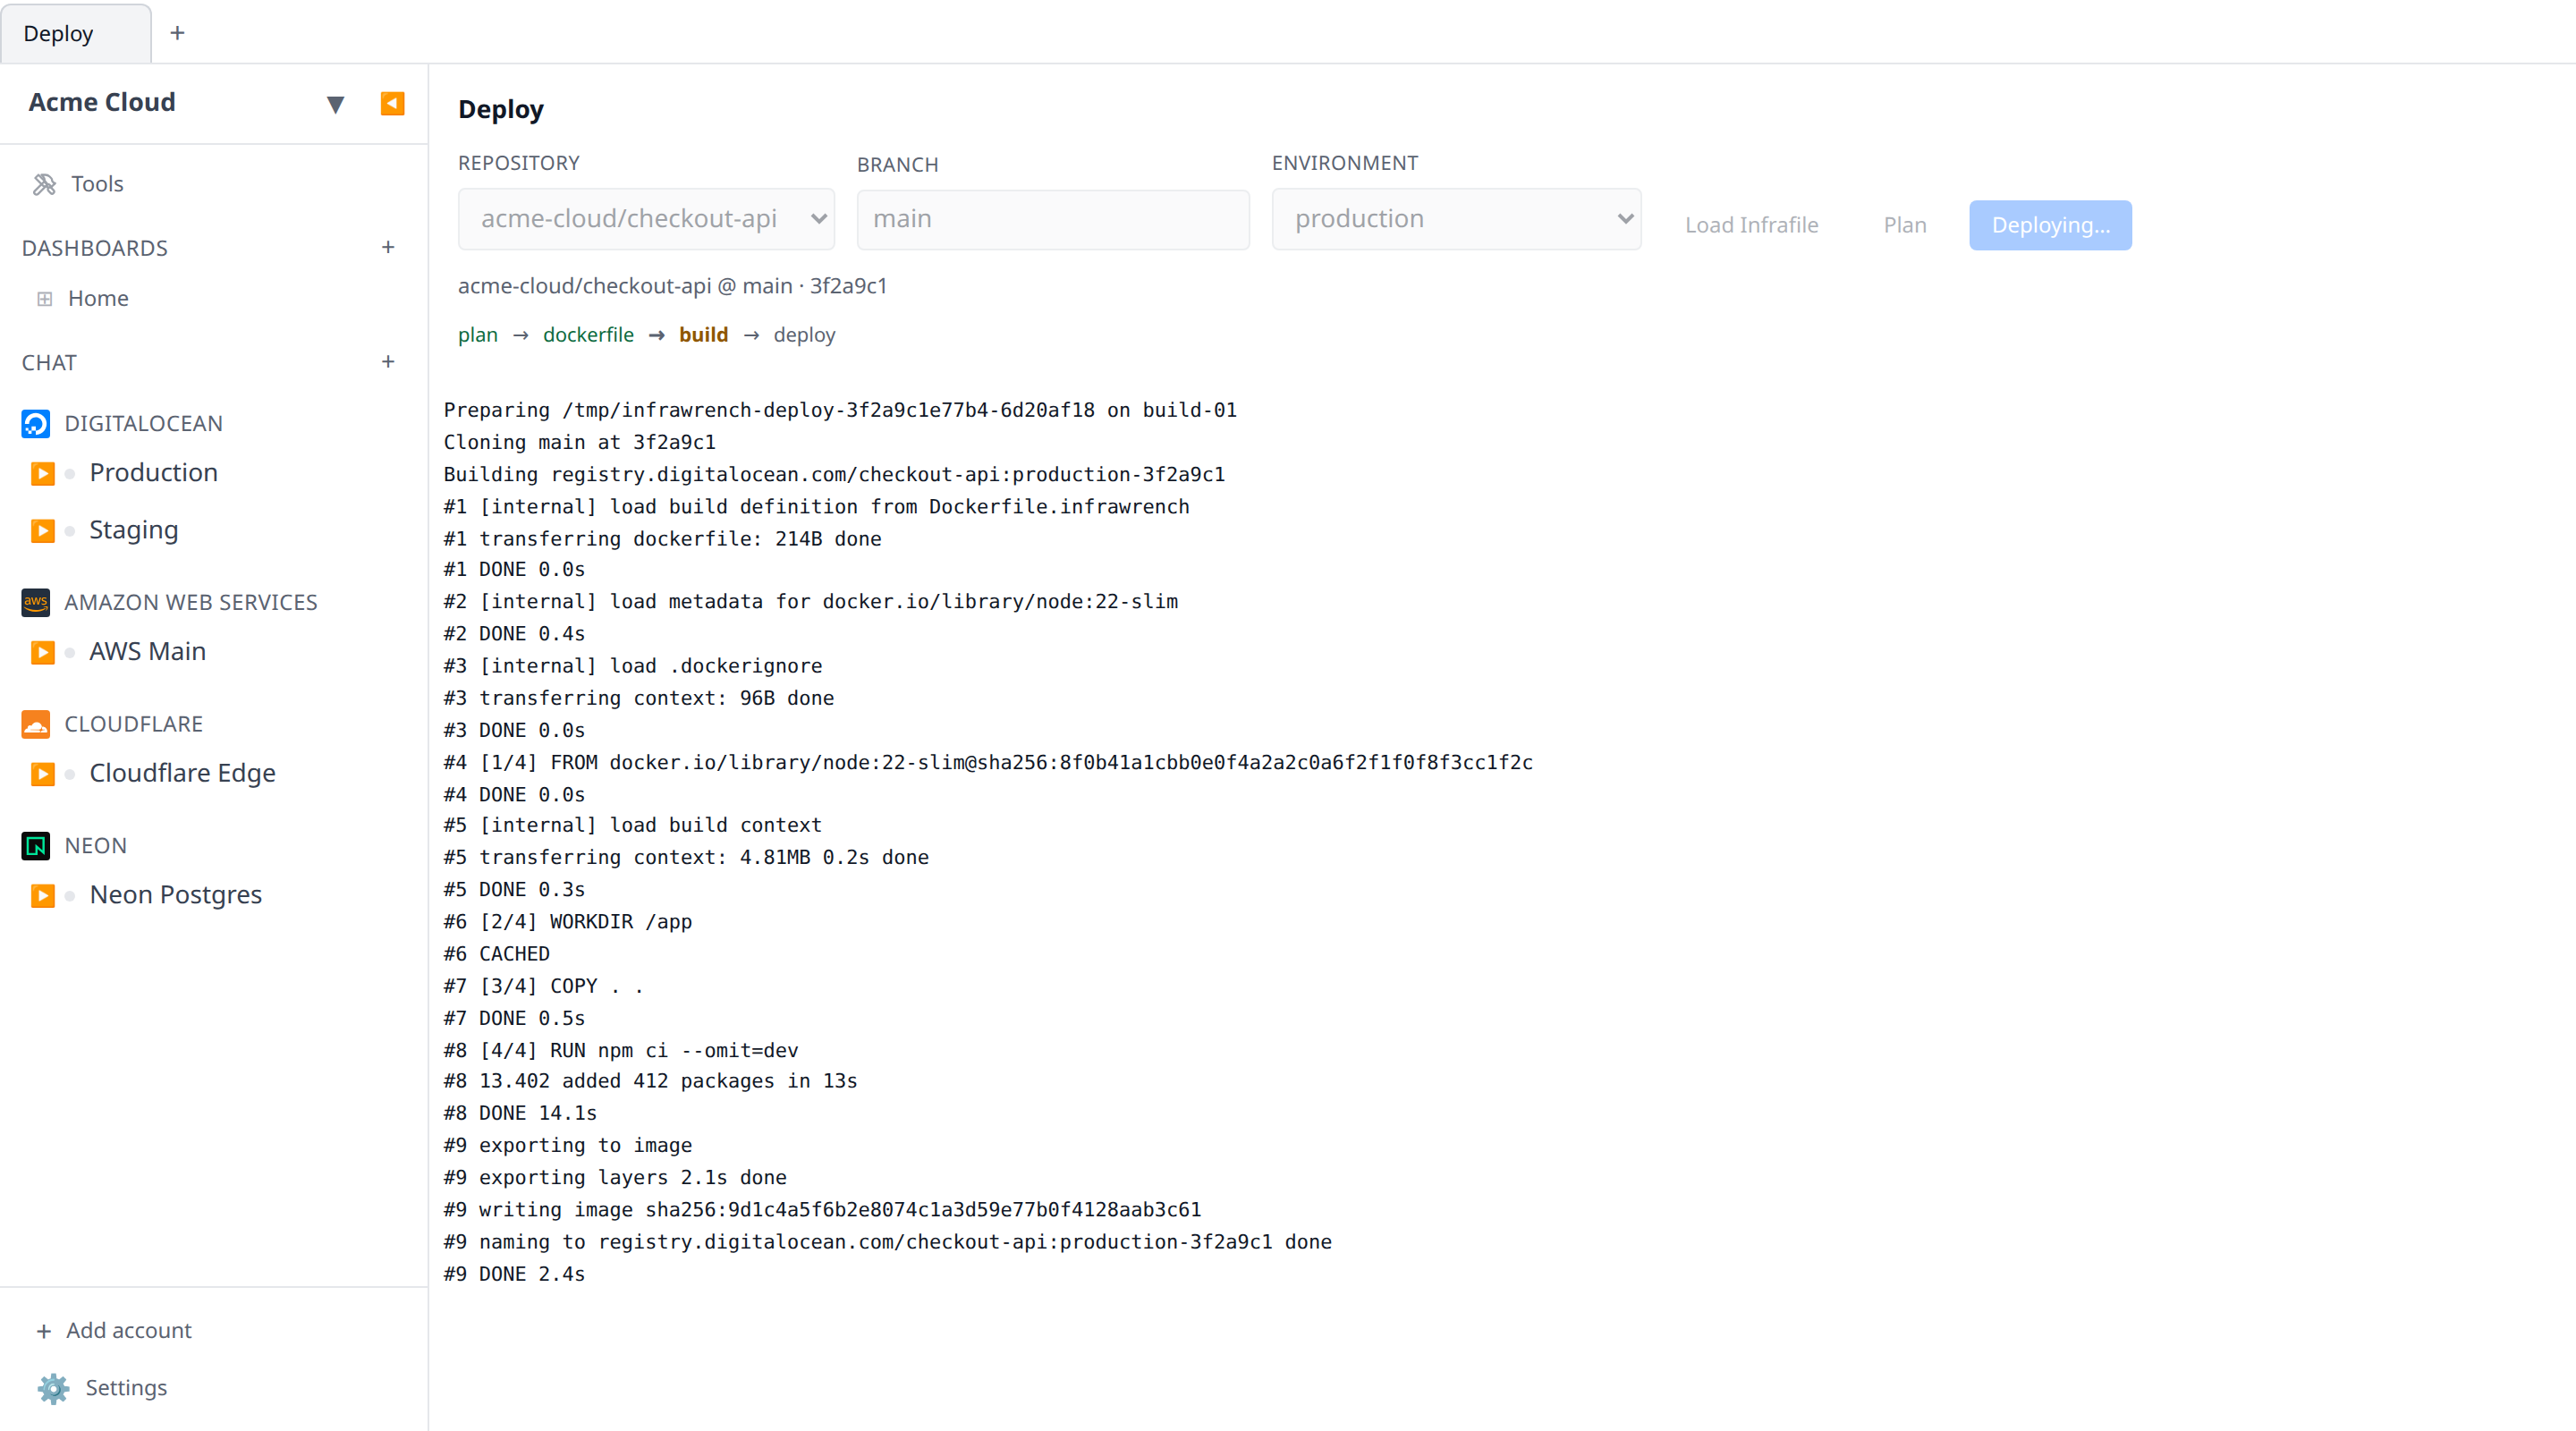Click log line '#9 DONE 2.4s'

point(514,1274)
